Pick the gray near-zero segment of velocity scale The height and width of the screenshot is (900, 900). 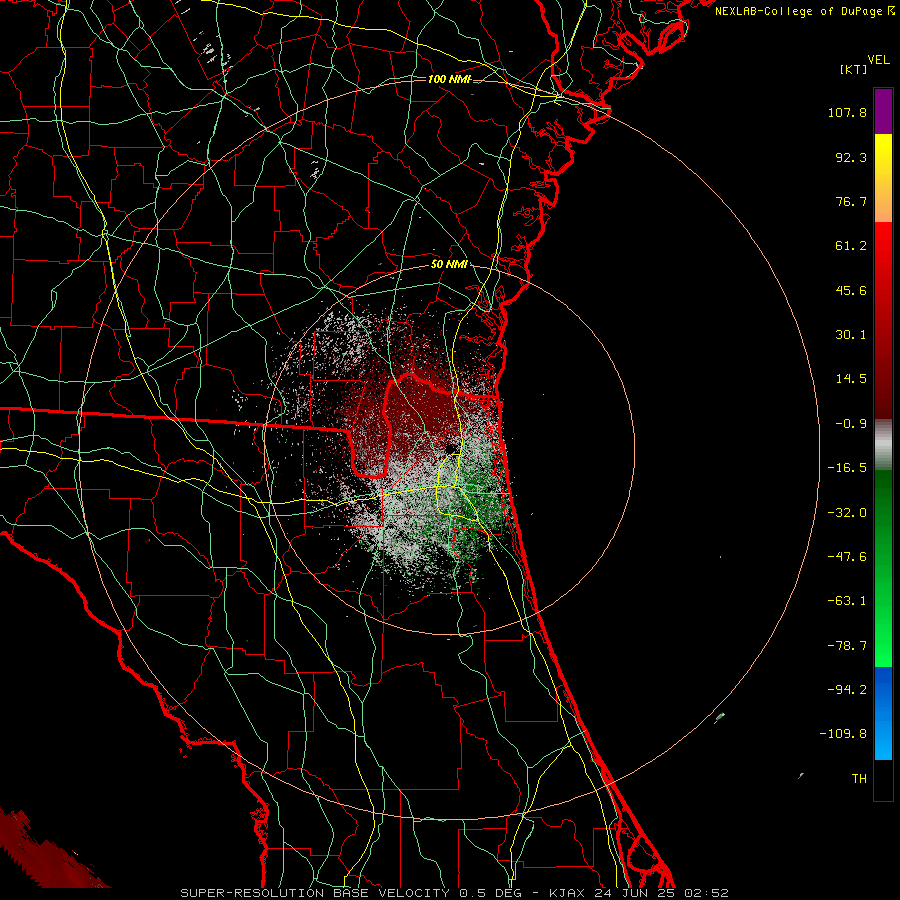point(883,444)
